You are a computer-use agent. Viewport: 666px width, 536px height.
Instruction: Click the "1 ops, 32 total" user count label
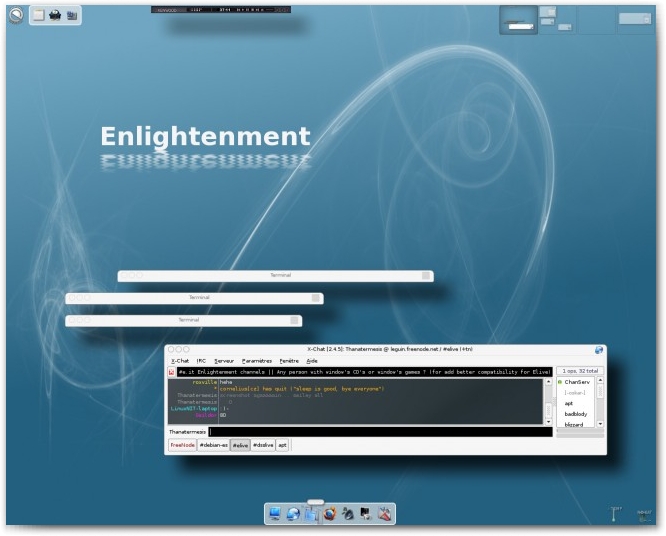(x=580, y=371)
